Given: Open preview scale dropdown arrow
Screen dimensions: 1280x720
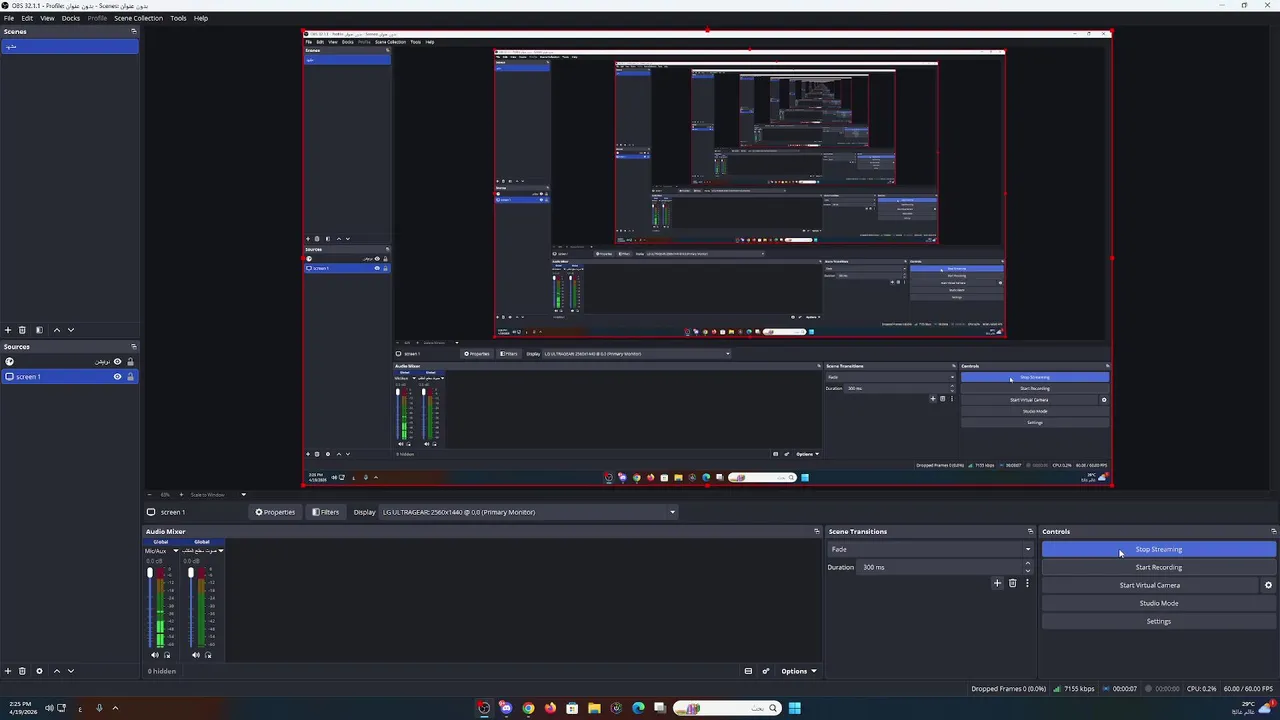Looking at the screenshot, I should coord(243,495).
